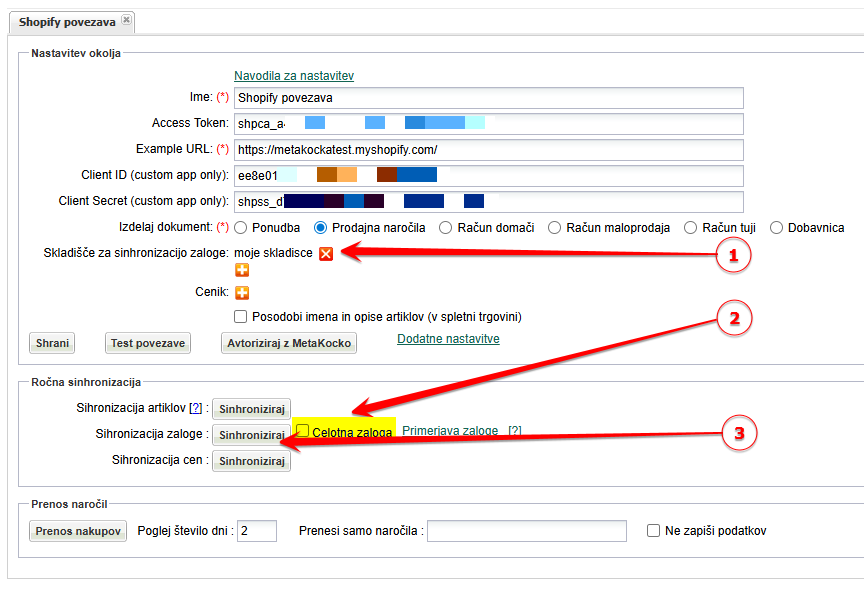Focus the Prenesi samo naročila field
This screenshot has width=864, height=593.
click(x=527, y=531)
